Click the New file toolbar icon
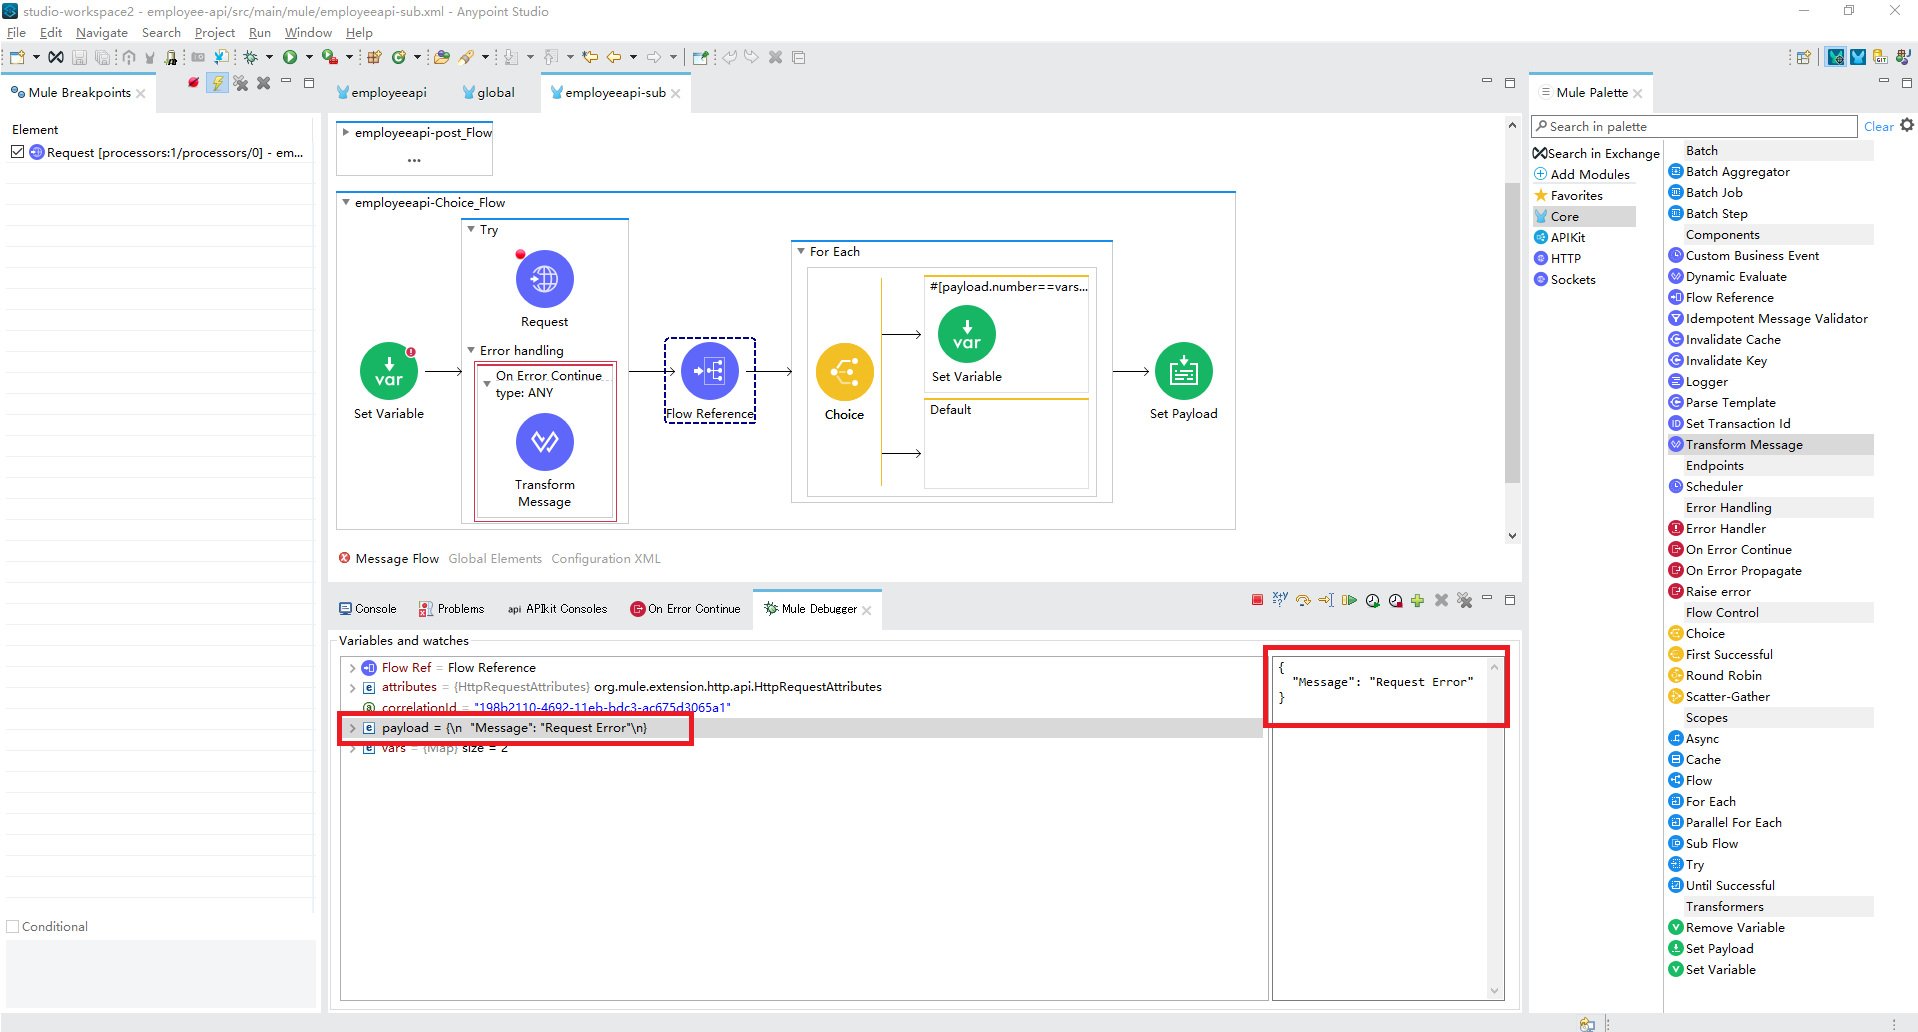1918x1032 pixels. point(17,57)
